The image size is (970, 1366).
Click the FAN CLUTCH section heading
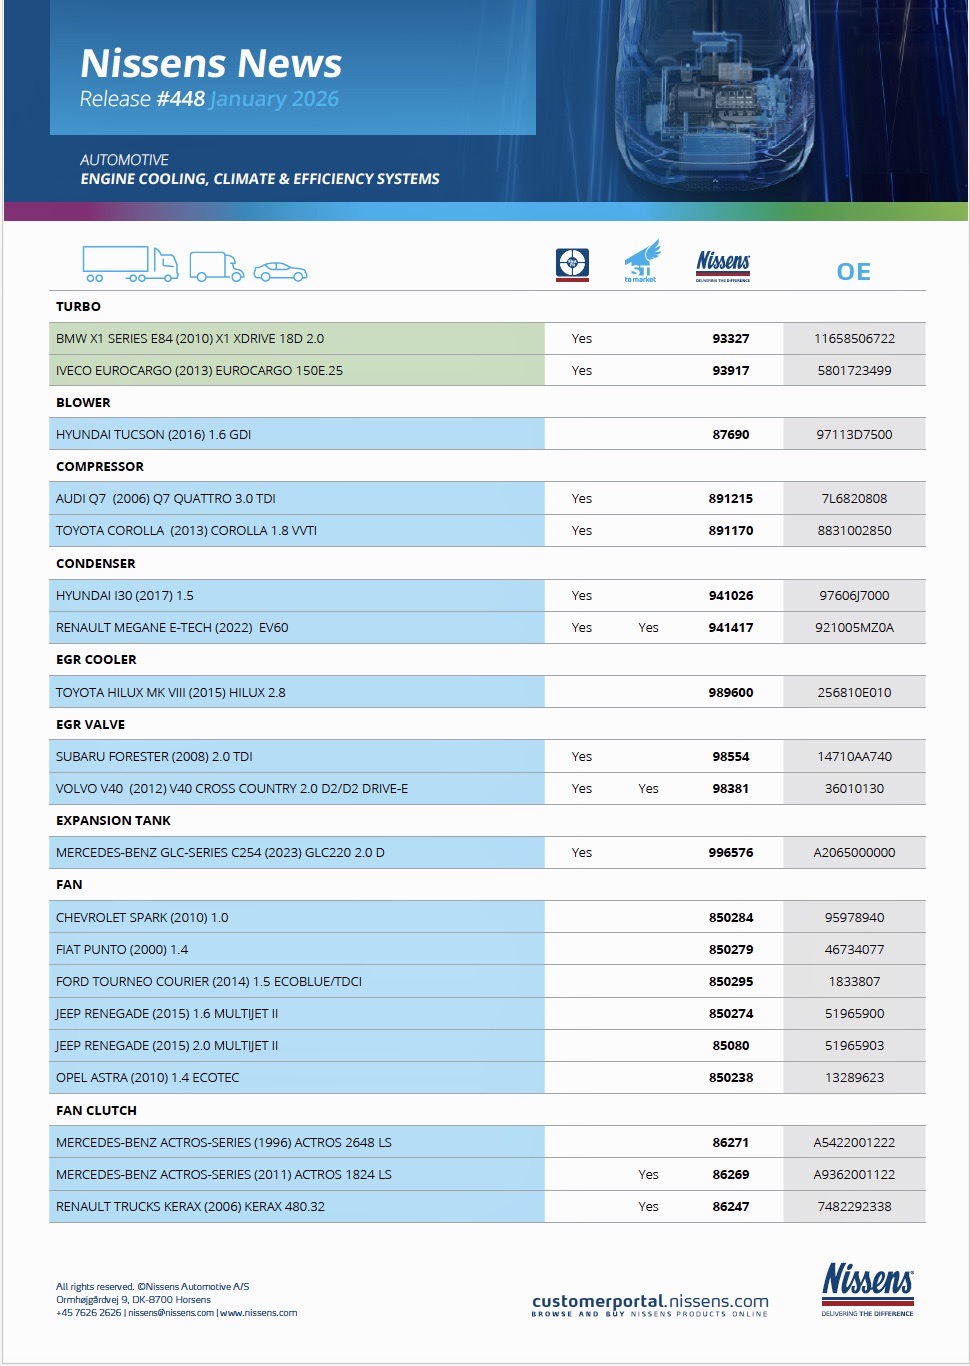point(96,1111)
